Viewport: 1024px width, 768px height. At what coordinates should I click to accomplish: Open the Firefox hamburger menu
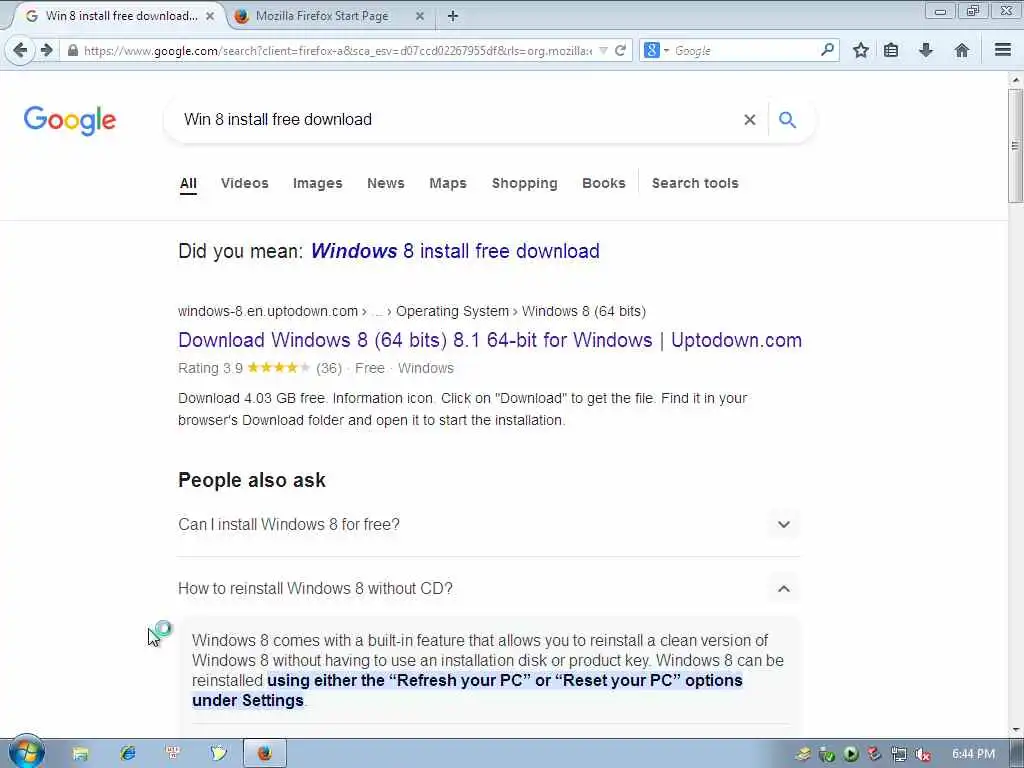tap(1003, 50)
